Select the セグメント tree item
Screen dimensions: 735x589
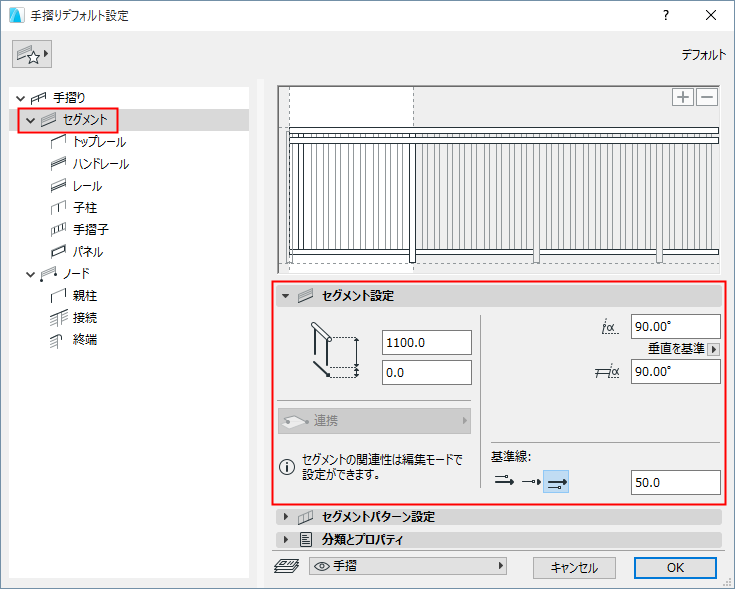(x=85, y=120)
